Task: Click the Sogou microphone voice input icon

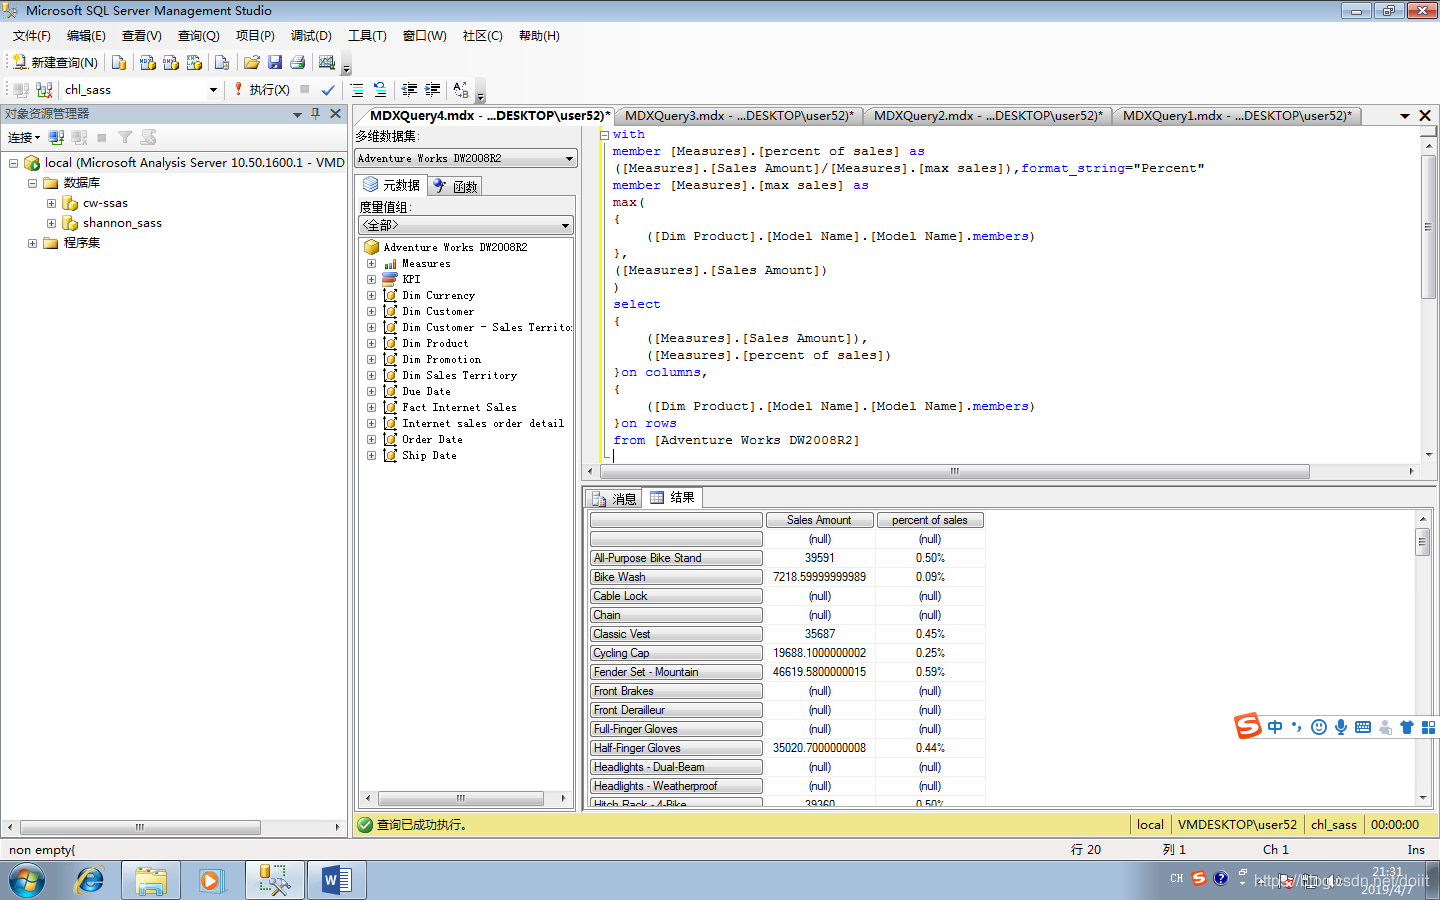Action: point(1341,727)
